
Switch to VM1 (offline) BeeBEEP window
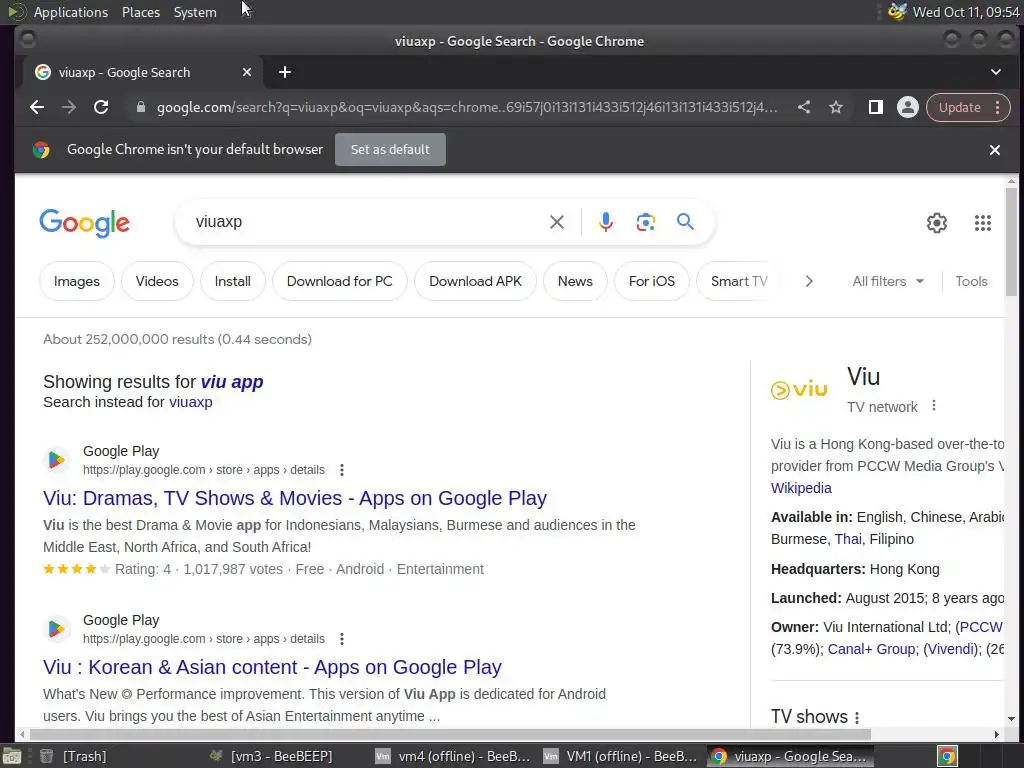(x=621, y=756)
